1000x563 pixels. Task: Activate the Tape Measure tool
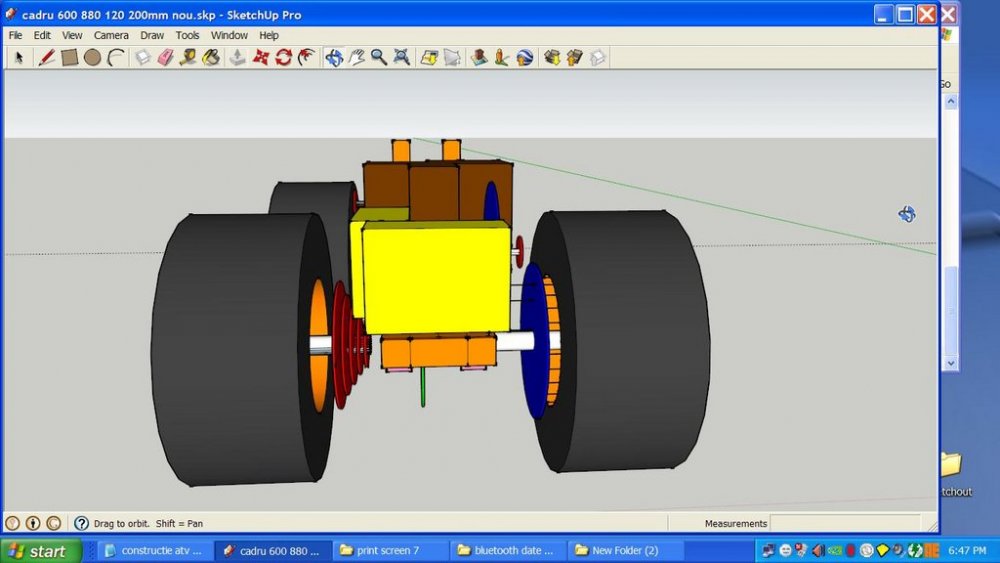(188, 58)
